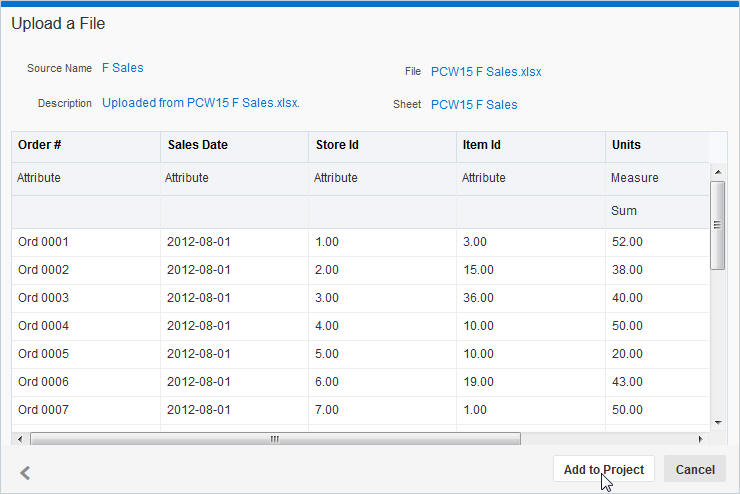Click the Item Id column header
The width and height of the screenshot is (740, 494).
(x=531, y=145)
